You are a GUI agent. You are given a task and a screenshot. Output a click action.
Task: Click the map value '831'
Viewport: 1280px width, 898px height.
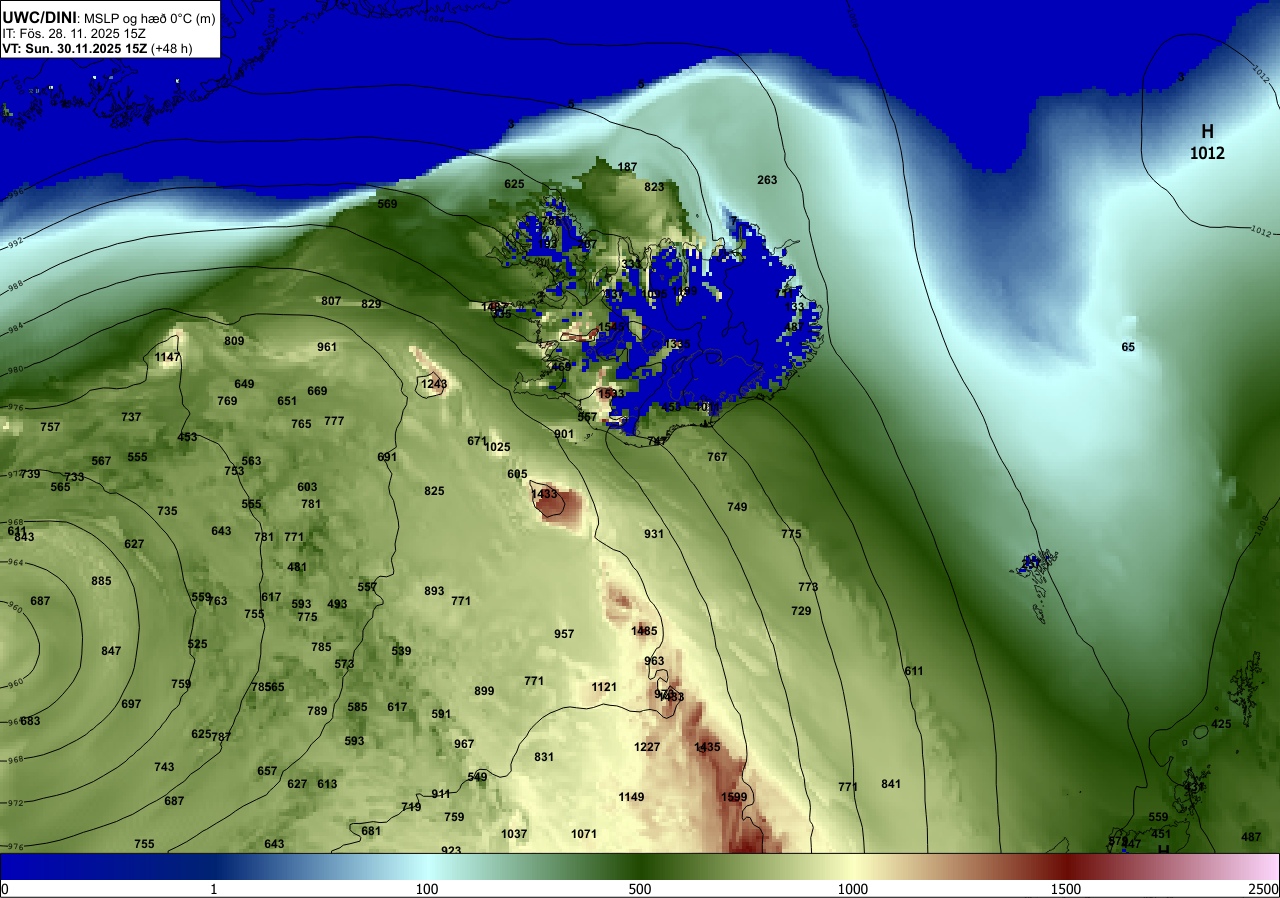coord(544,757)
